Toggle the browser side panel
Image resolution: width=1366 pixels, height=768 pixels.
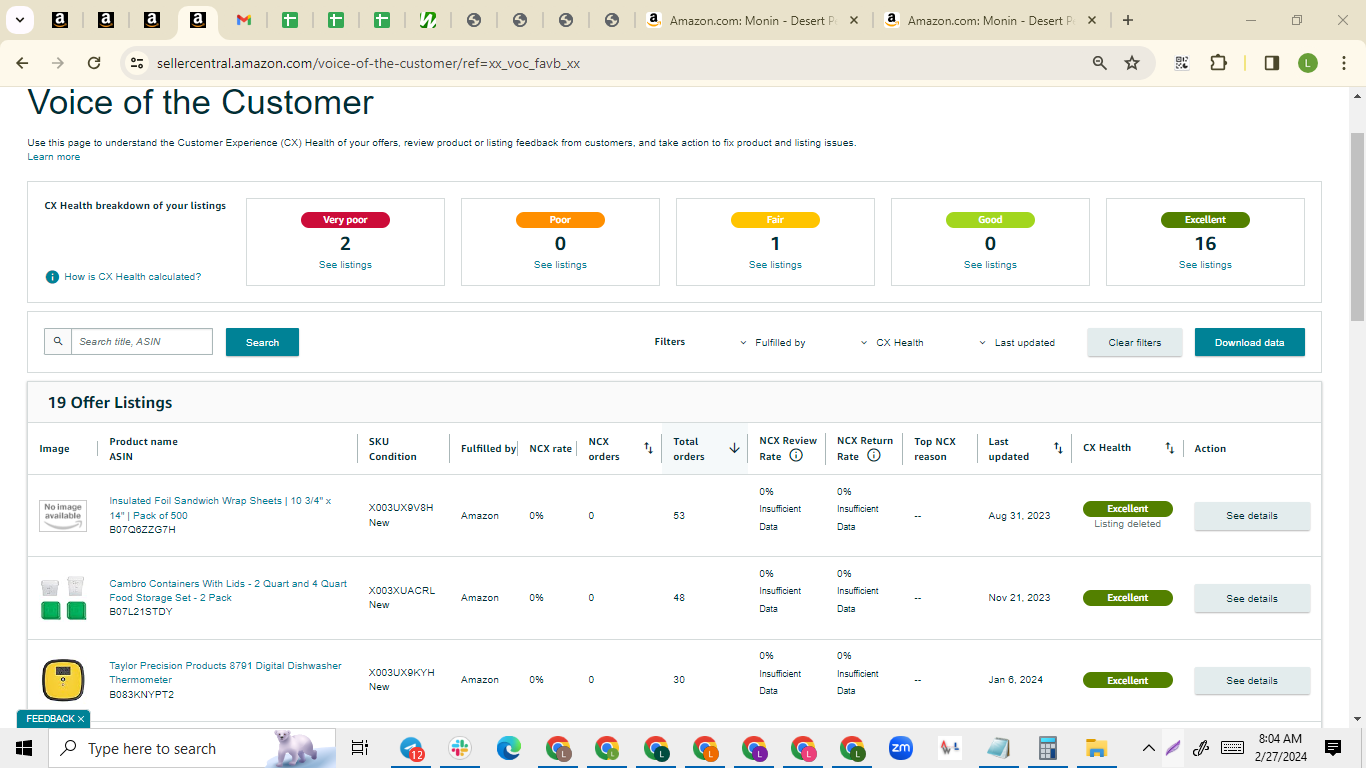(1272, 63)
